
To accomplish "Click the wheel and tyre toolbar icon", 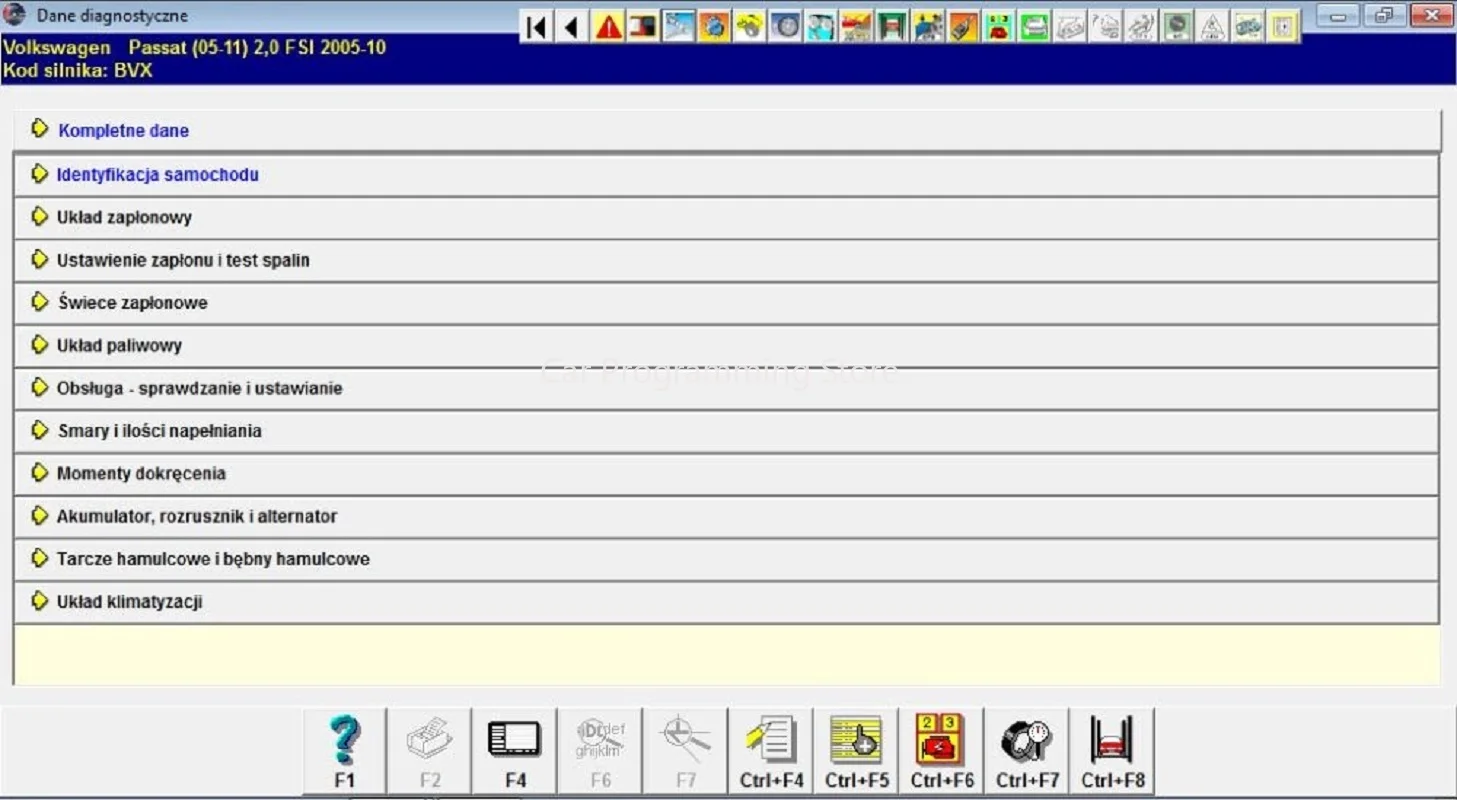I will (786, 23).
